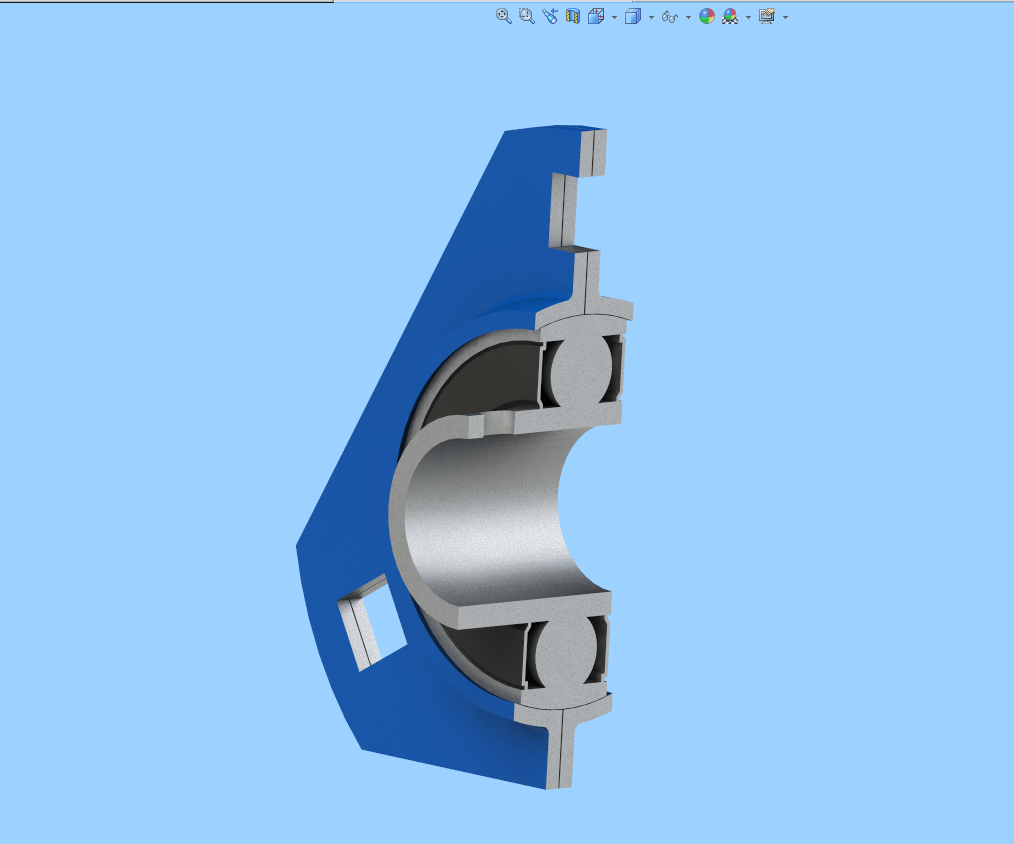Expand the Apply Scene dropdown arrow

click(748, 17)
